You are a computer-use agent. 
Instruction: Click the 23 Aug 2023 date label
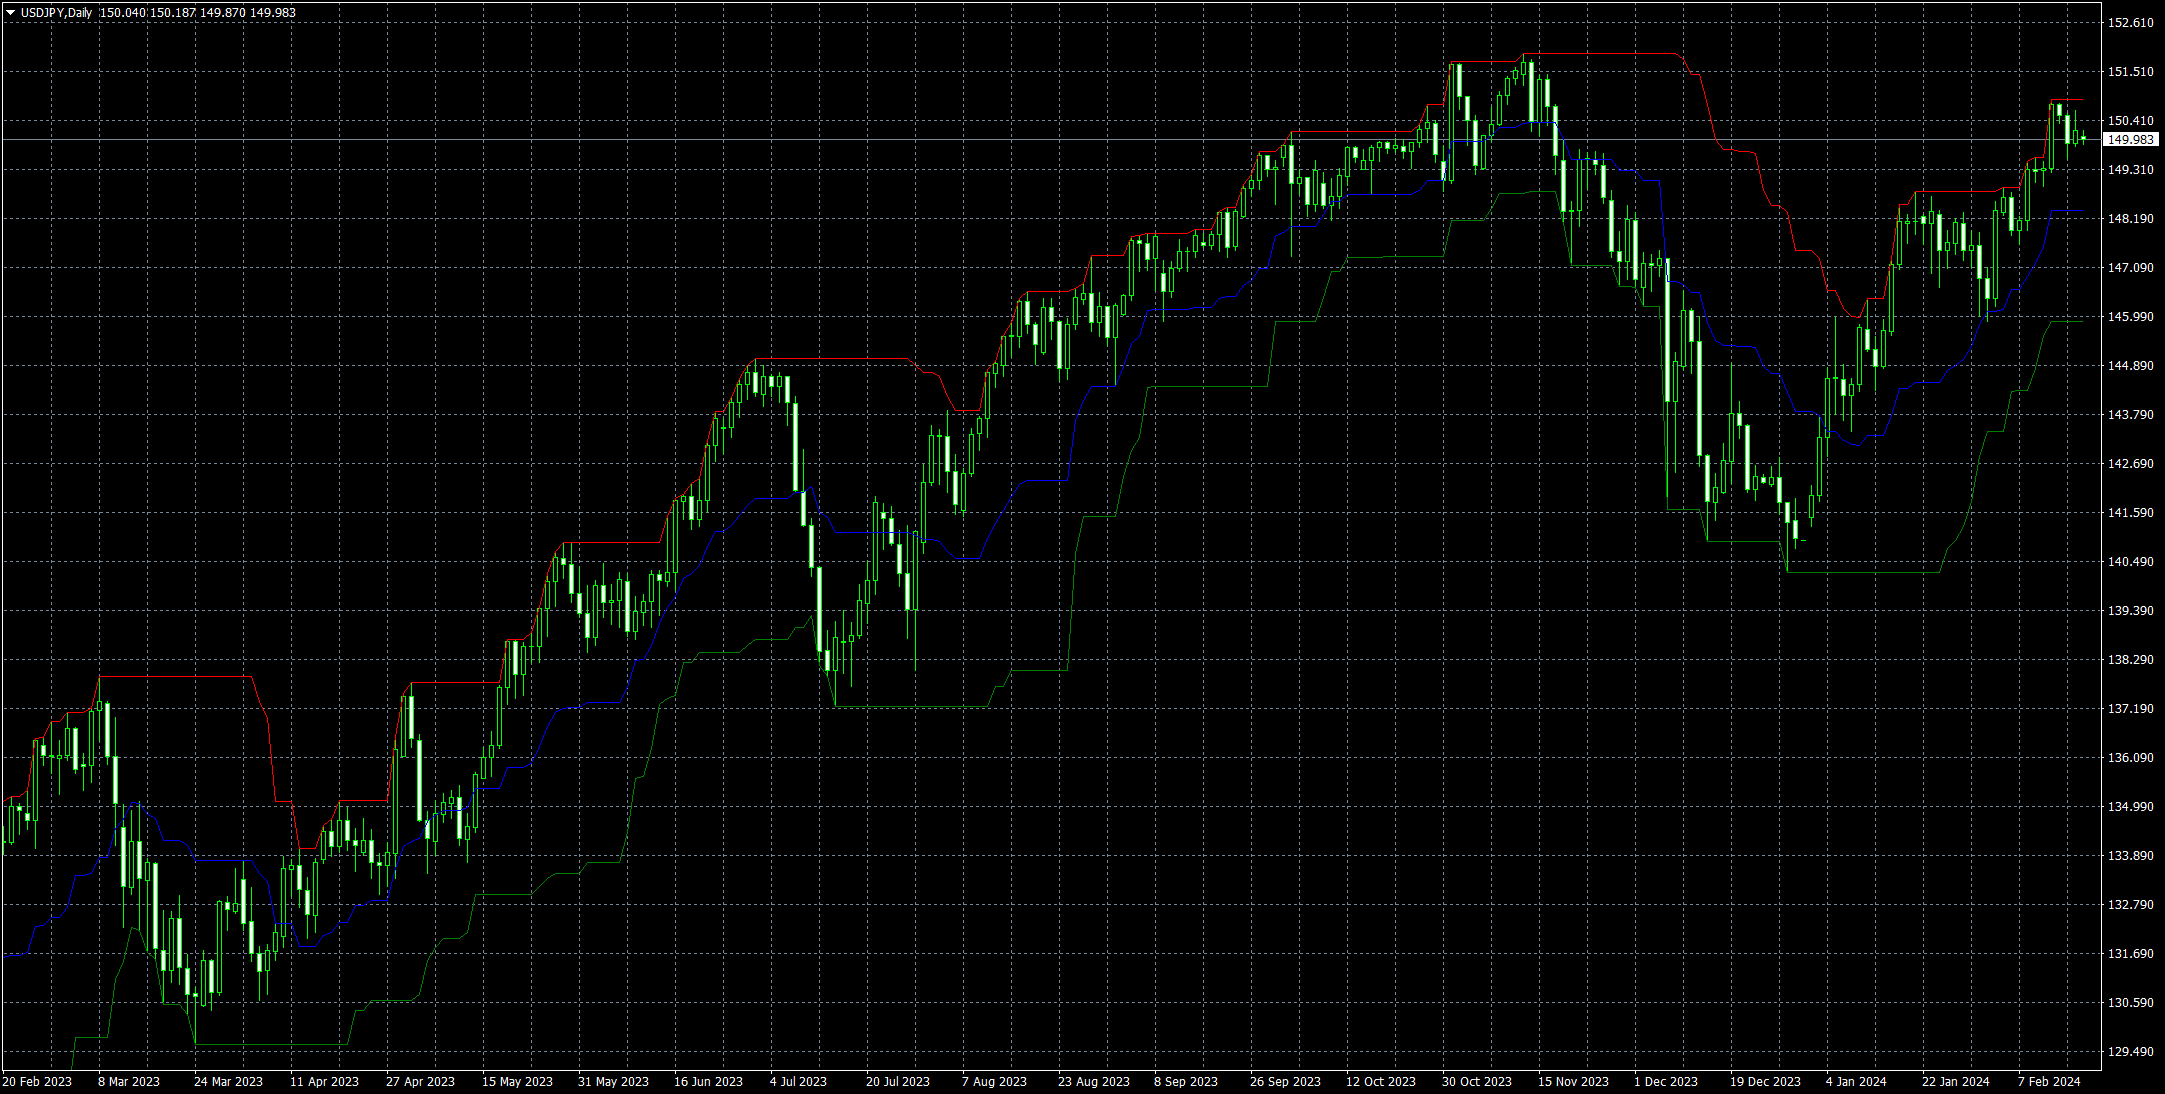[x=1093, y=1082]
